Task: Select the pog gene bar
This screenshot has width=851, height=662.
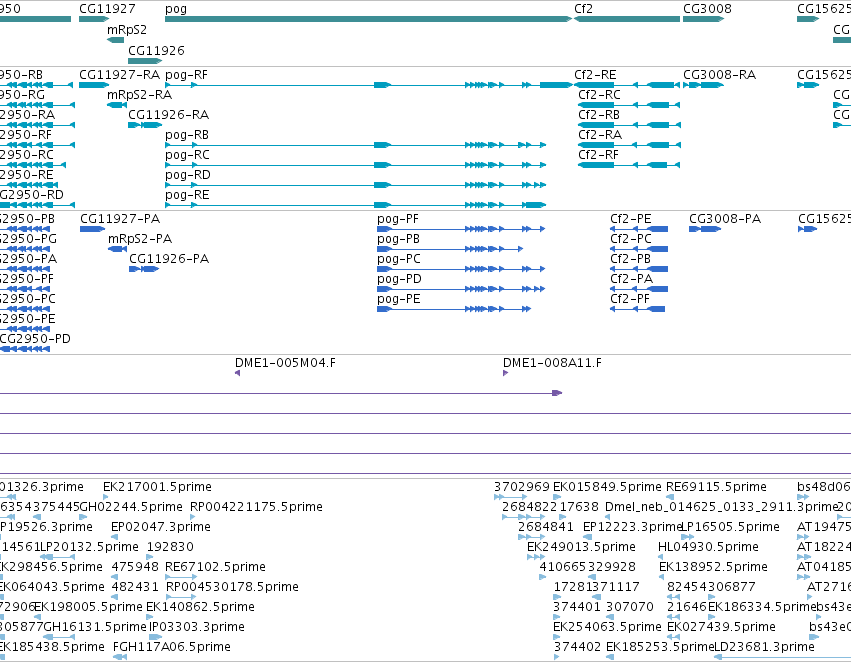Action: (369, 19)
